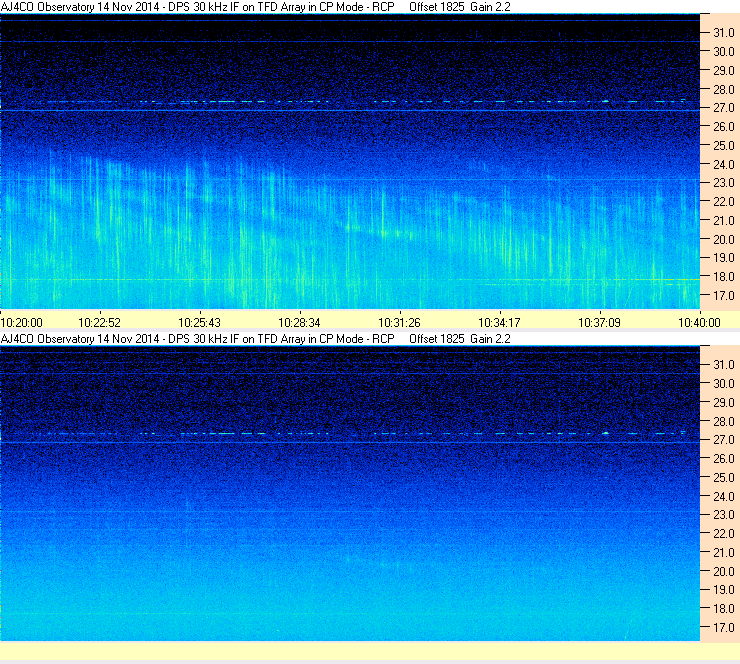
Task: Click the 18.0 label on upper spectrogram
Action: pyautogui.click(x=723, y=277)
